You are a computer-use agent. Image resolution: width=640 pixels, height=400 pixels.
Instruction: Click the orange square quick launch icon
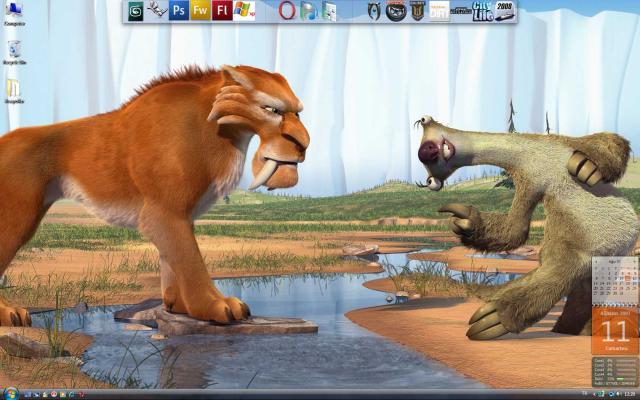click(x=62, y=395)
